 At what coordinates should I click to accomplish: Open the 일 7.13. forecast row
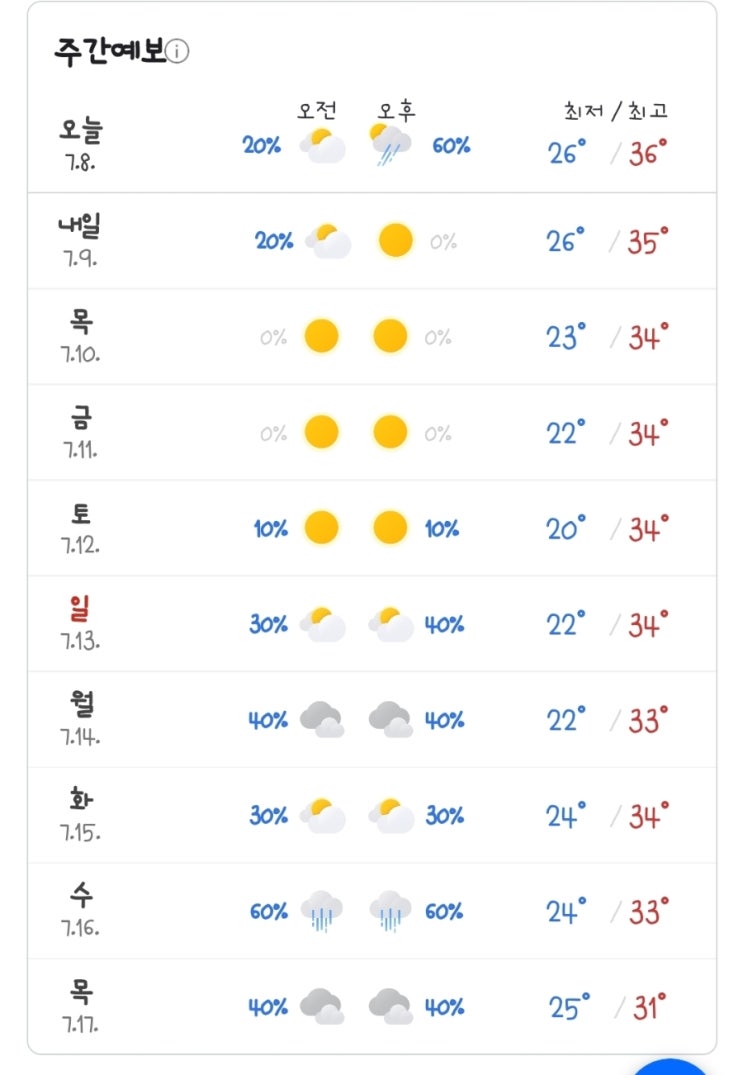point(372,624)
